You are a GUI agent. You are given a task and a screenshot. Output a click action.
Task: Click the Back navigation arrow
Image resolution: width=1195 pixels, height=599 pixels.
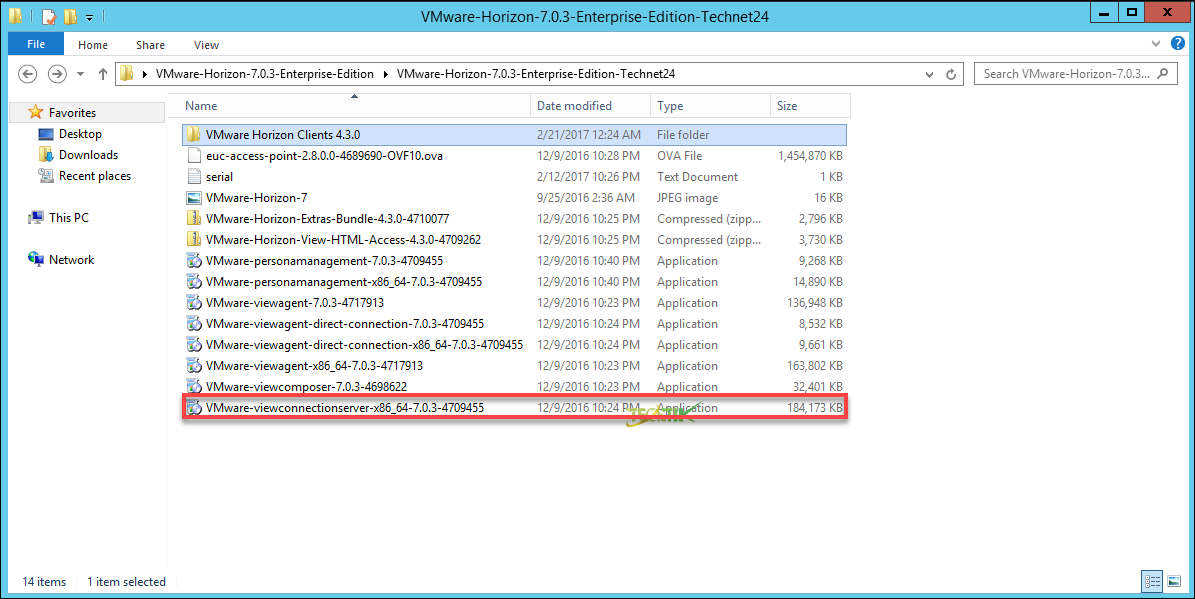(x=27, y=74)
